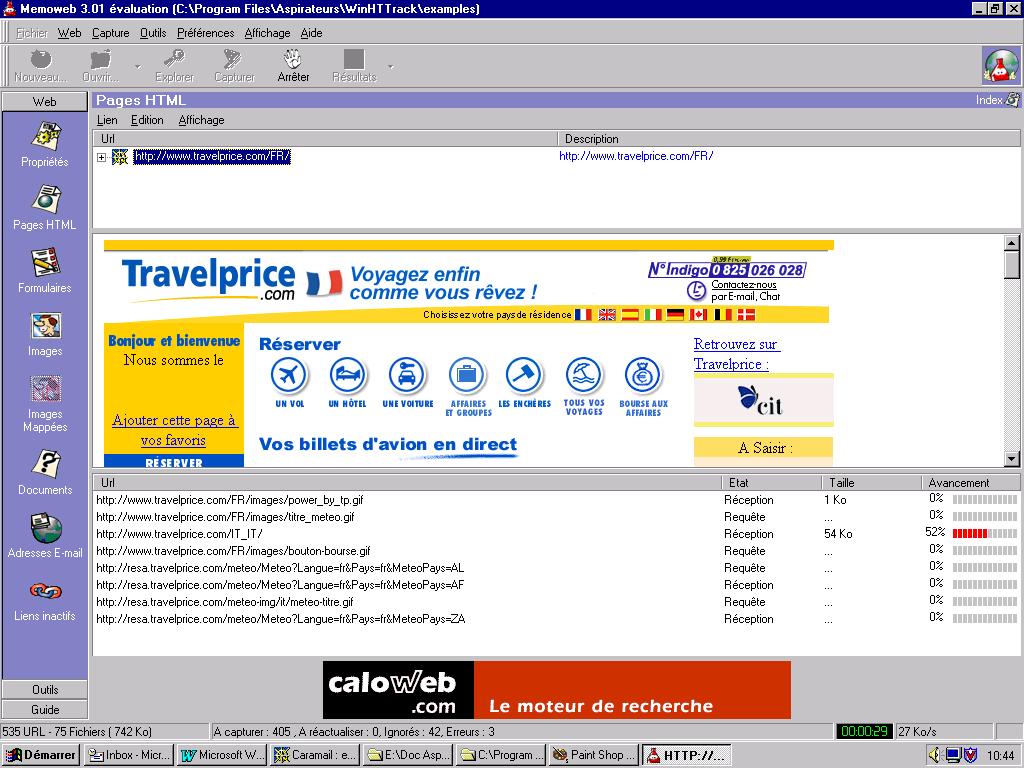This screenshot has height=768, width=1024.
Task: Show Images in the sidebar
Action: point(44,334)
